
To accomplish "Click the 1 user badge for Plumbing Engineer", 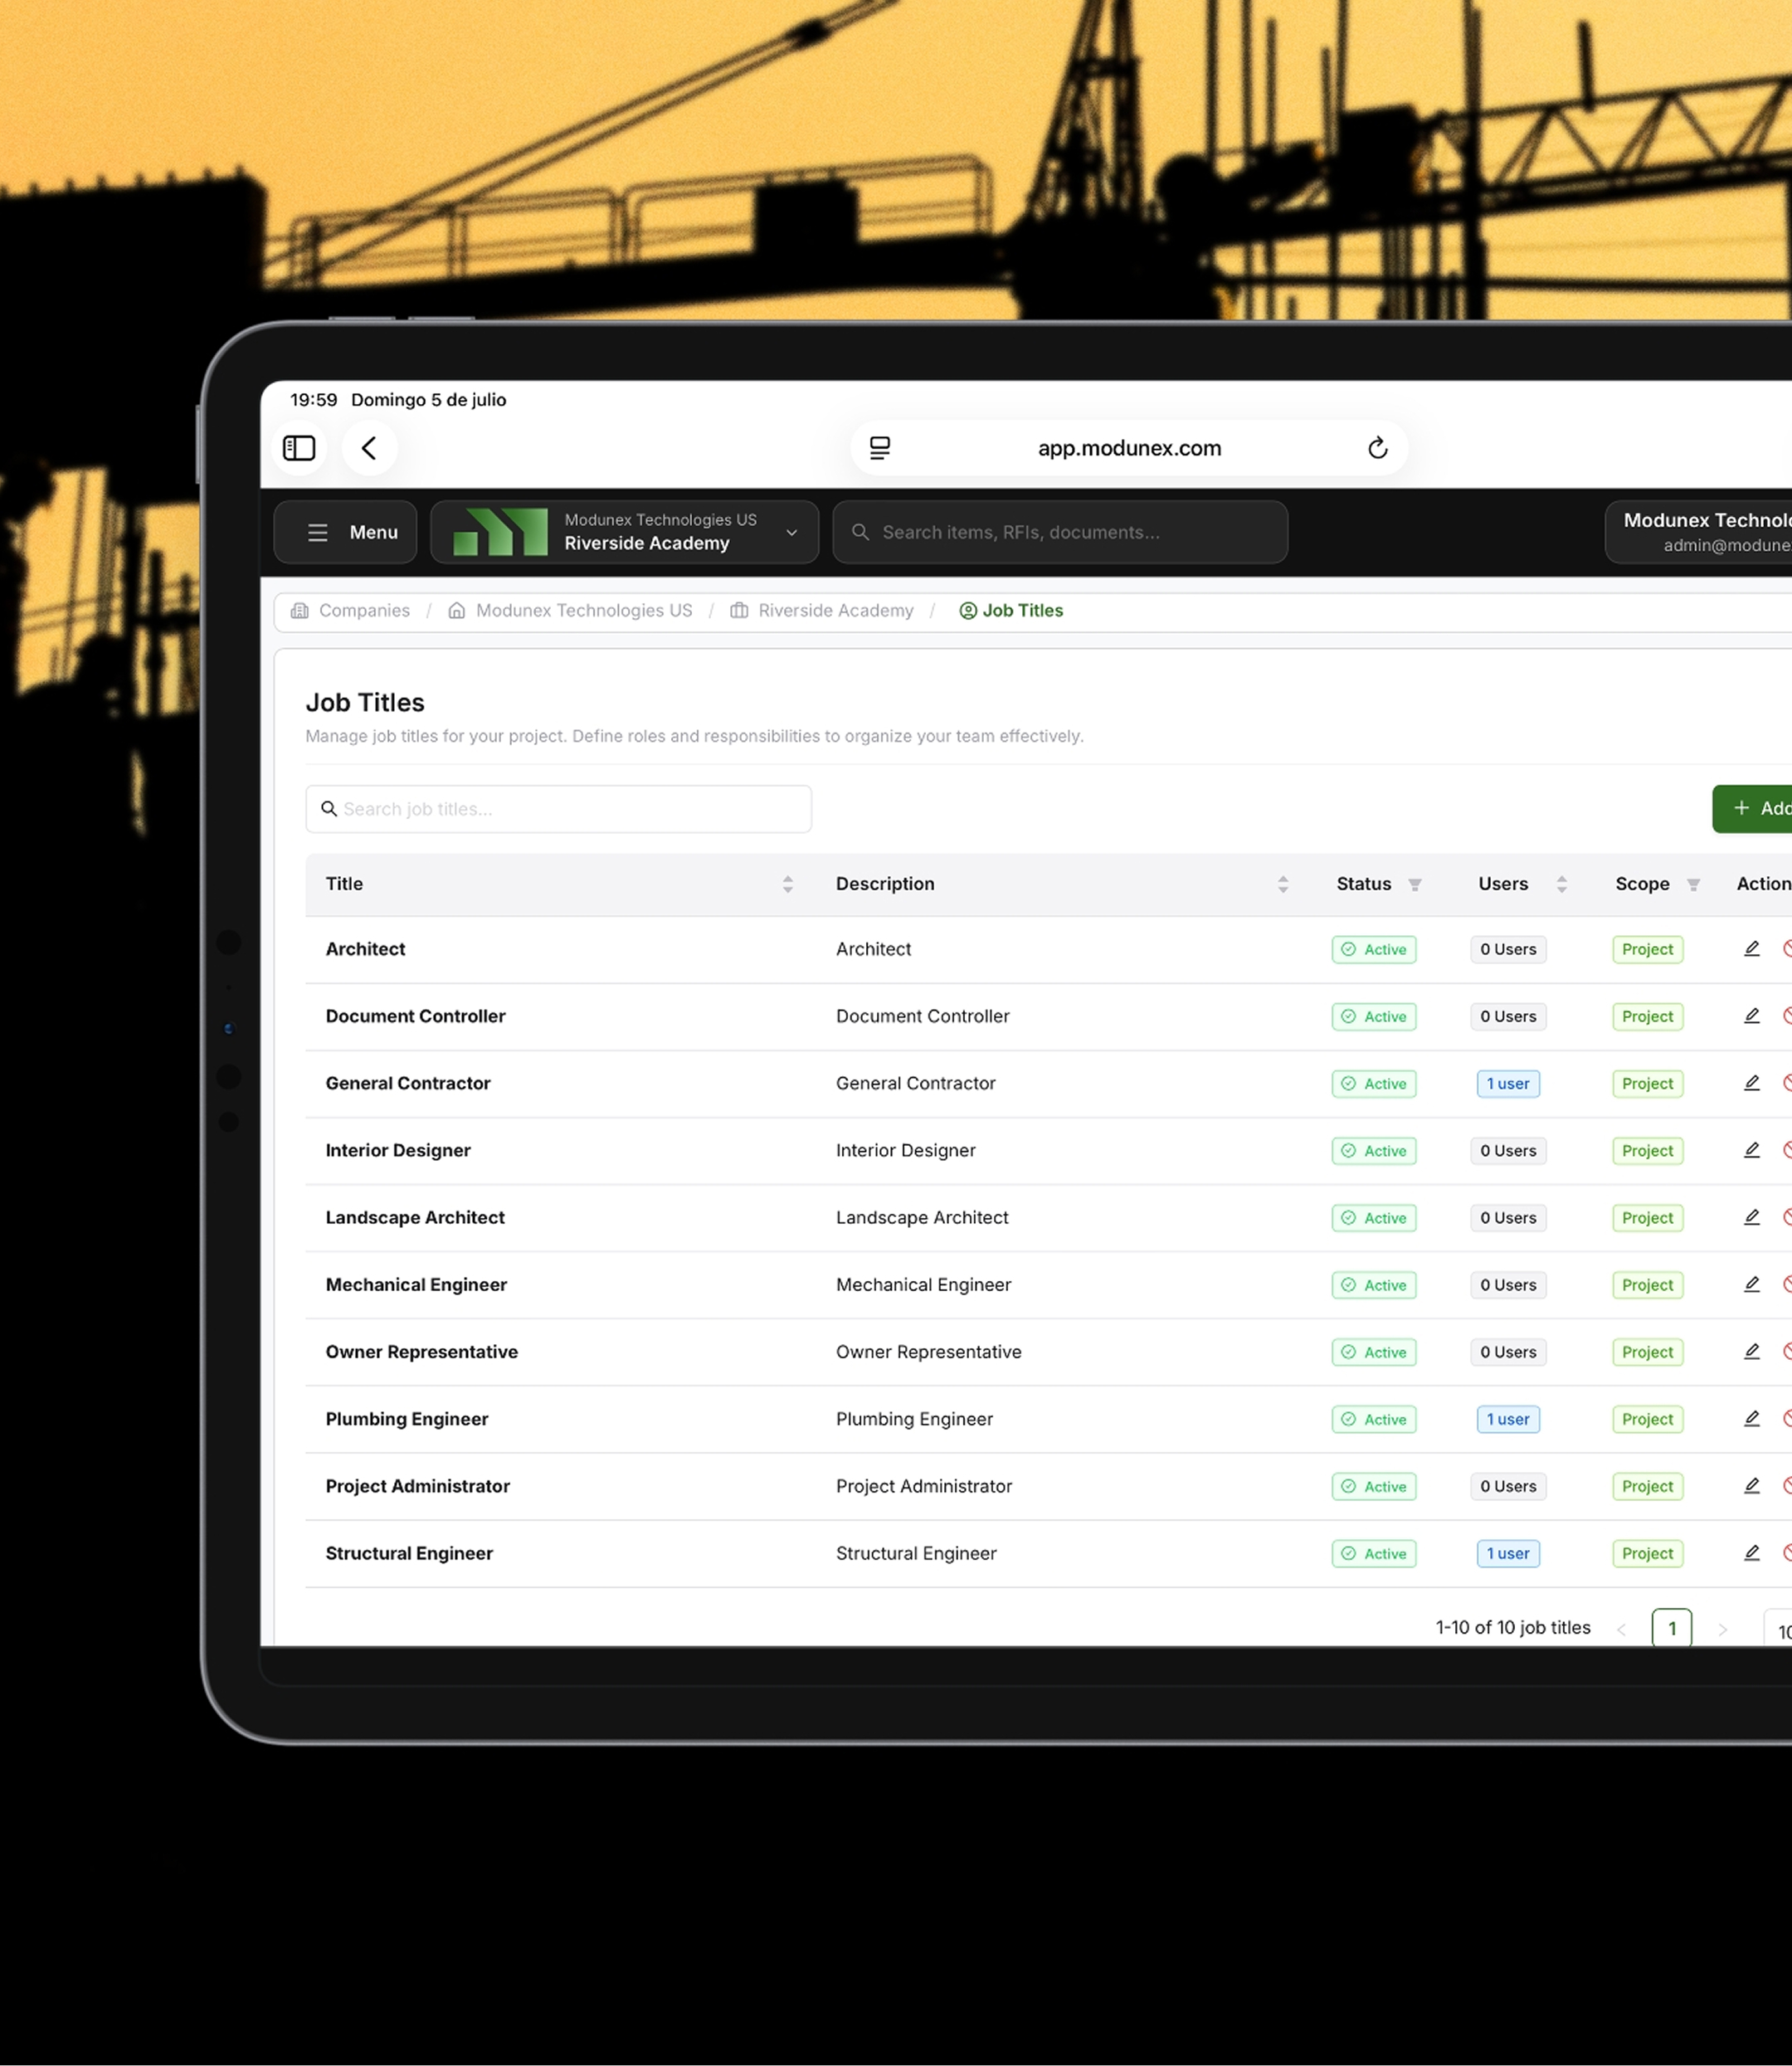I will click(x=1508, y=1419).
